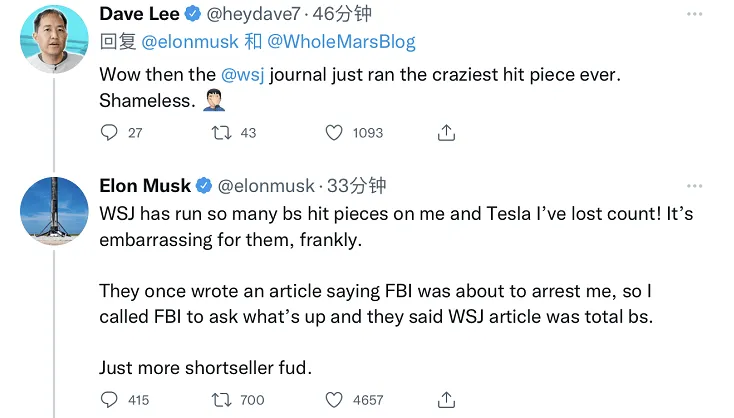
Task: Retweet Elon Musk's tweet
Action: click(x=222, y=399)
